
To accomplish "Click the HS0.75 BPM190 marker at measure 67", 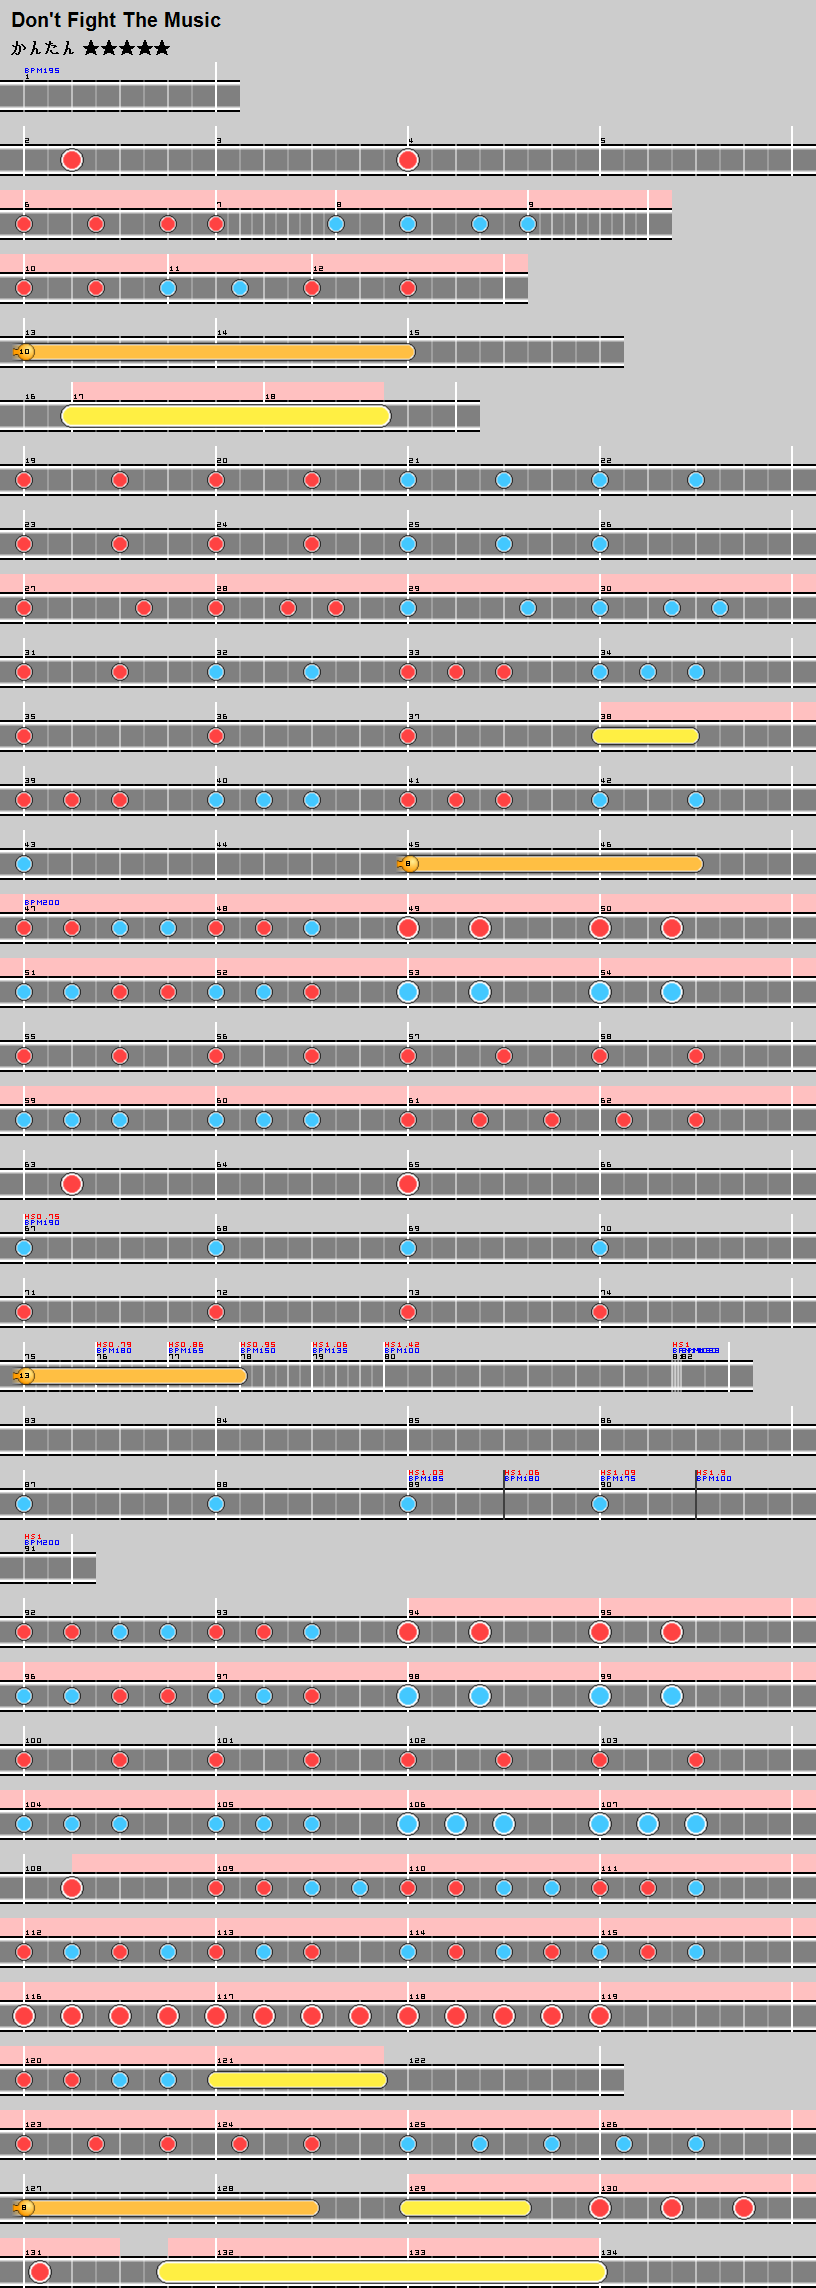I will (42, 1220).
